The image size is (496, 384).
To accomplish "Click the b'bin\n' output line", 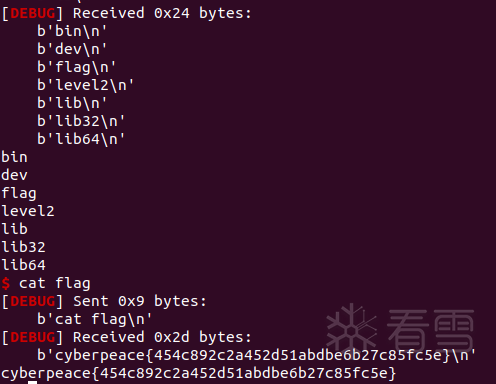I will click(x=72, y=31).
